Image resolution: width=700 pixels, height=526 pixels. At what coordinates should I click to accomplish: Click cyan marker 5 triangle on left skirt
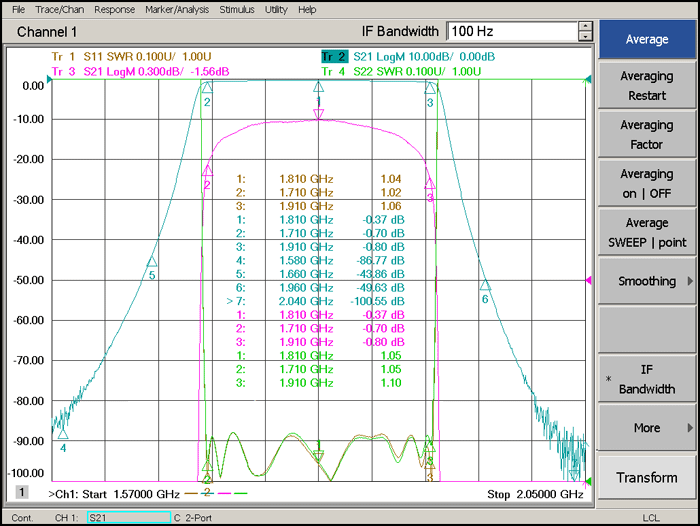pyautogui.click(x=152, y=262)
